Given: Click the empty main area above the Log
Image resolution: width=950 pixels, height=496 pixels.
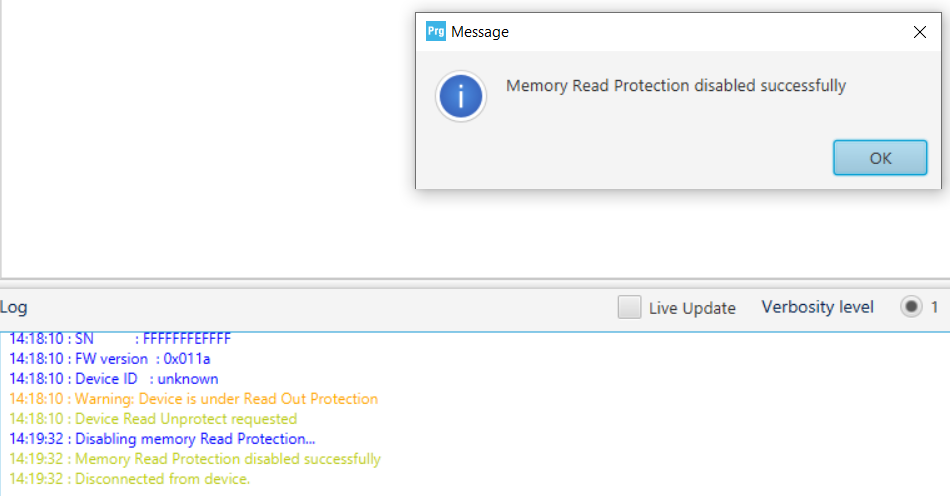Looking at the screenshot, I should [206, 139].
